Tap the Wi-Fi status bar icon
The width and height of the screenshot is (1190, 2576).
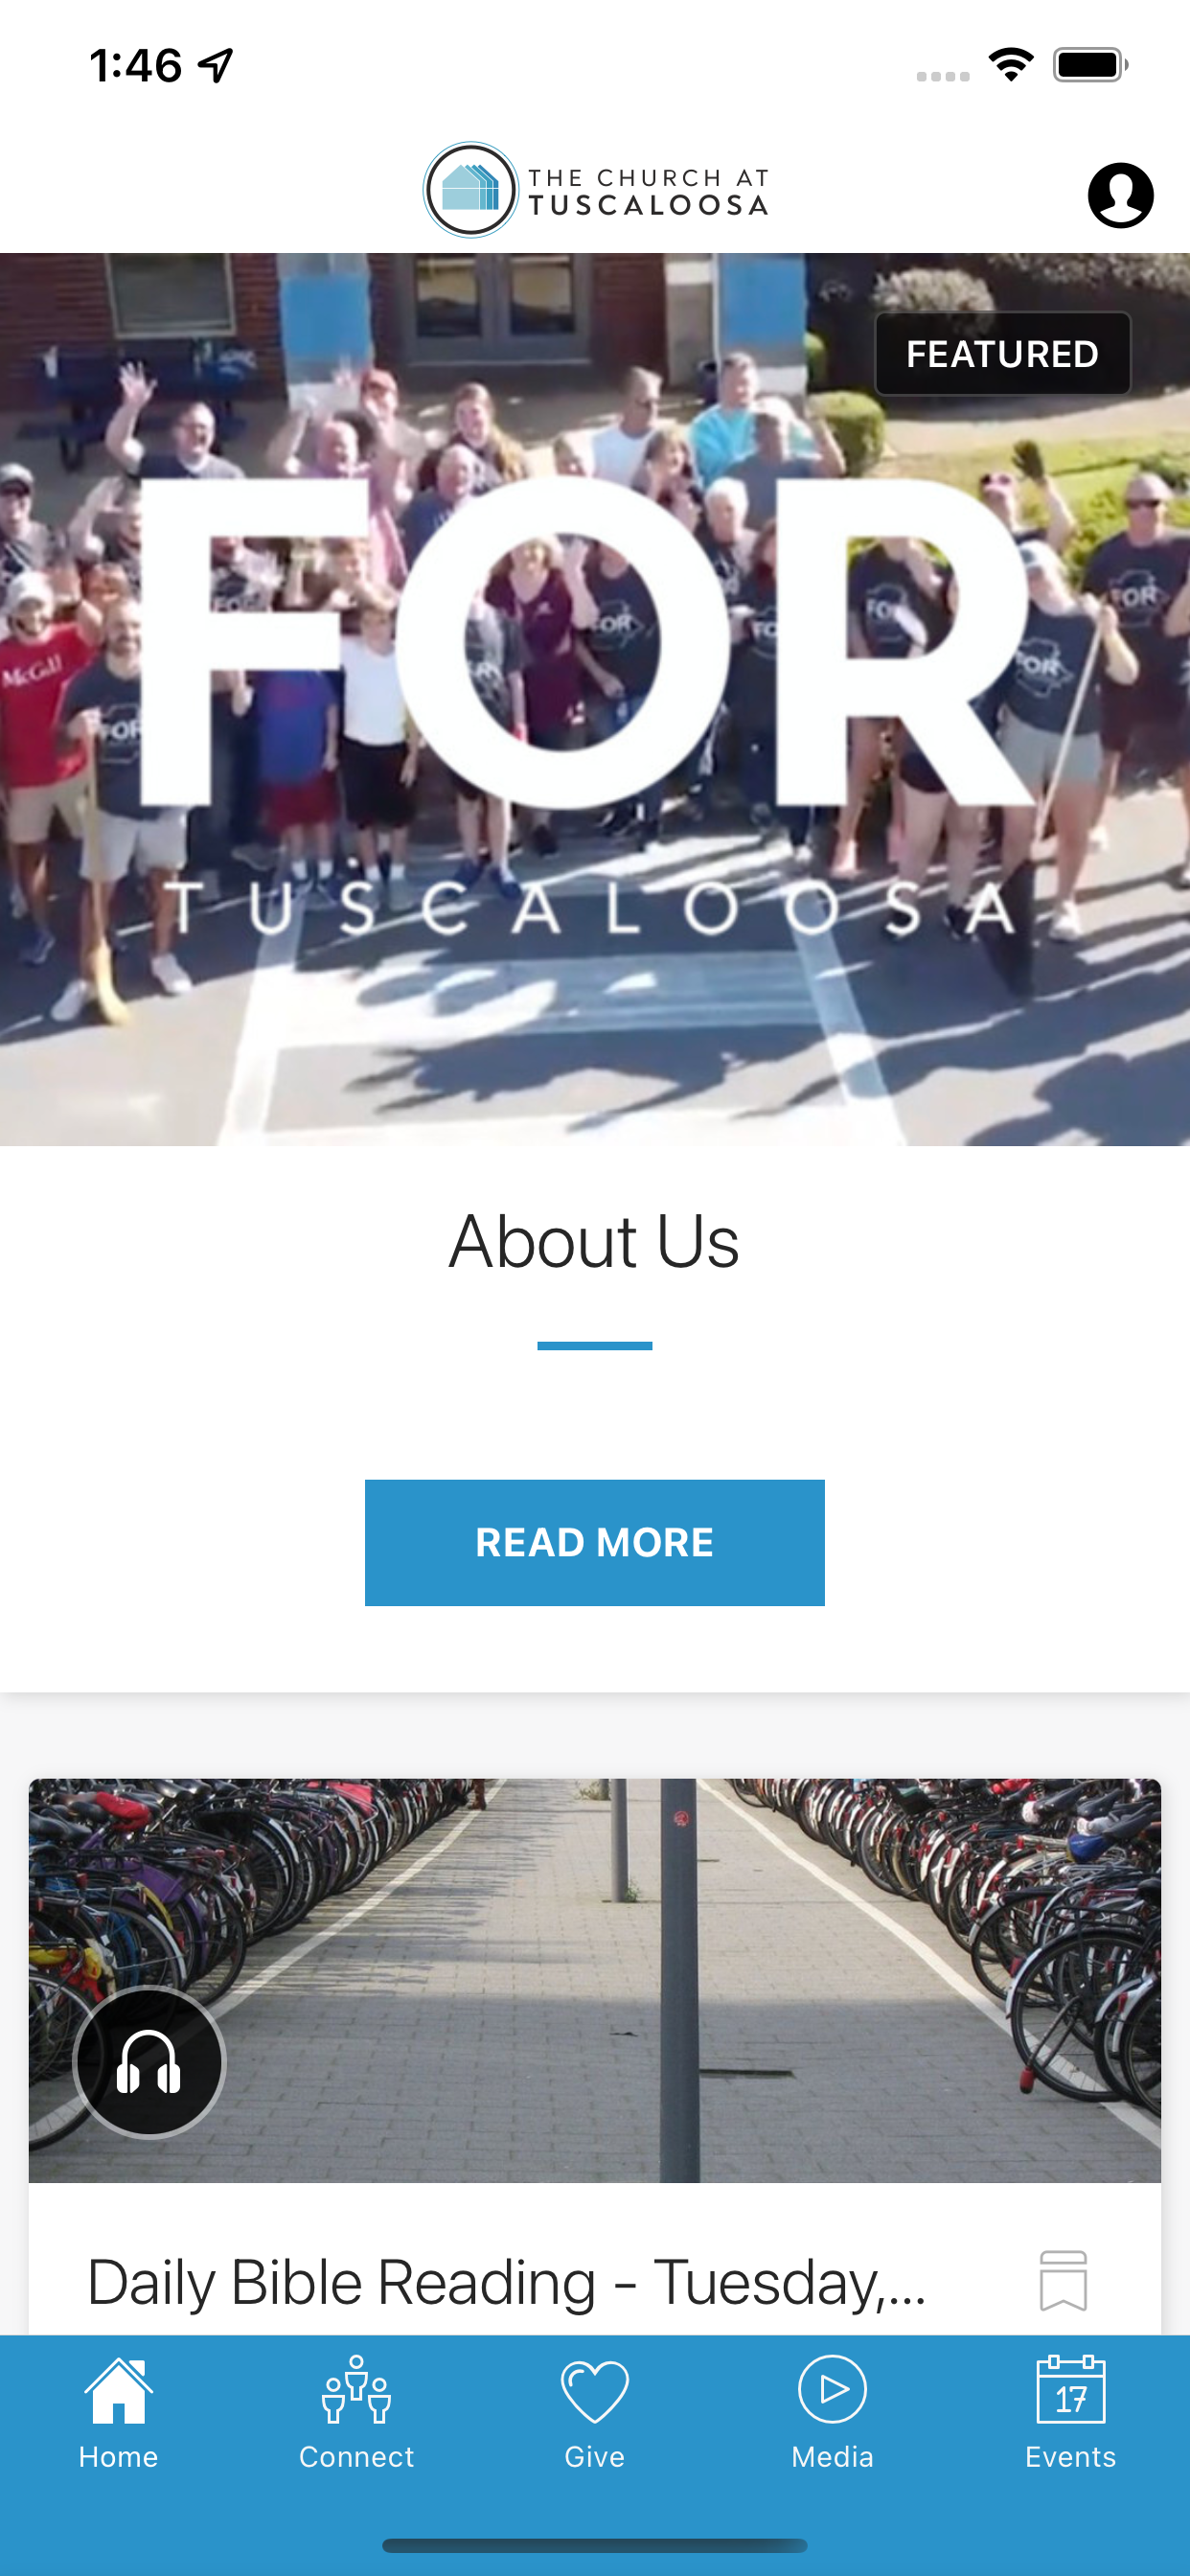click(x=1011, y=65)
